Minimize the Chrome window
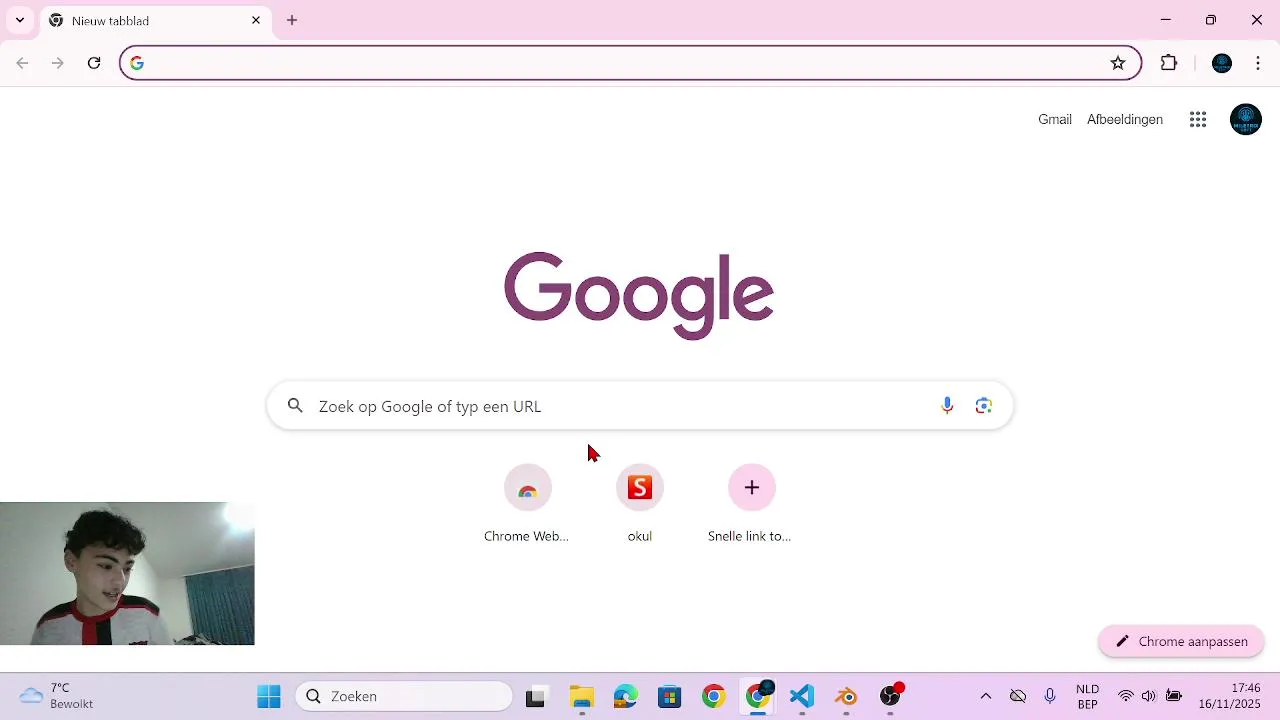The width and height of the screenshot is (1280, 720). click(1165, 20)
